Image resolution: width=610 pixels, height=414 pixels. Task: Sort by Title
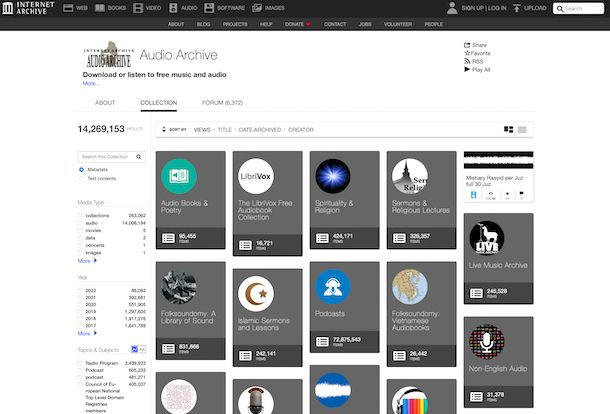pyautogui.click(x=224, y=130)
